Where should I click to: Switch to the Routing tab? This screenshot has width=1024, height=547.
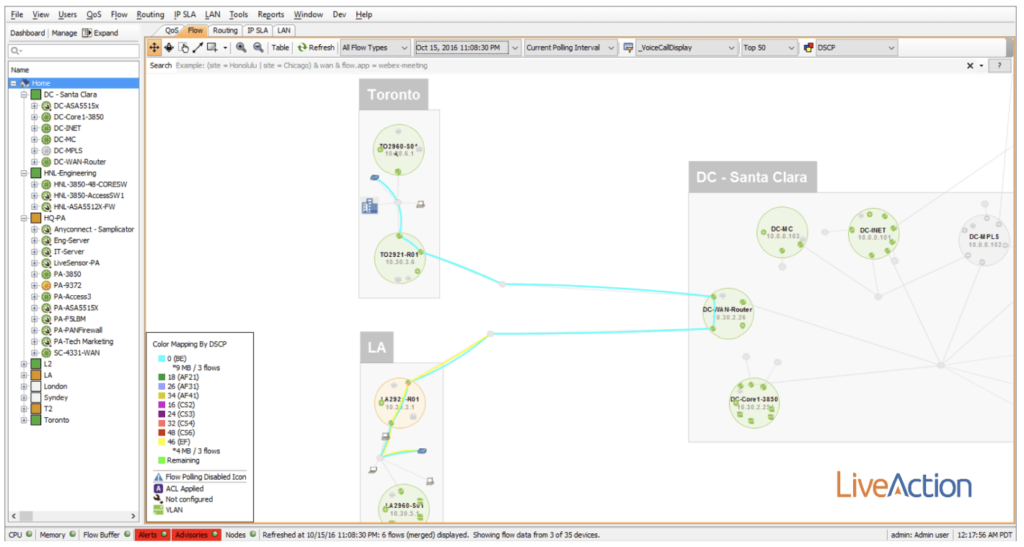(225, 30)
